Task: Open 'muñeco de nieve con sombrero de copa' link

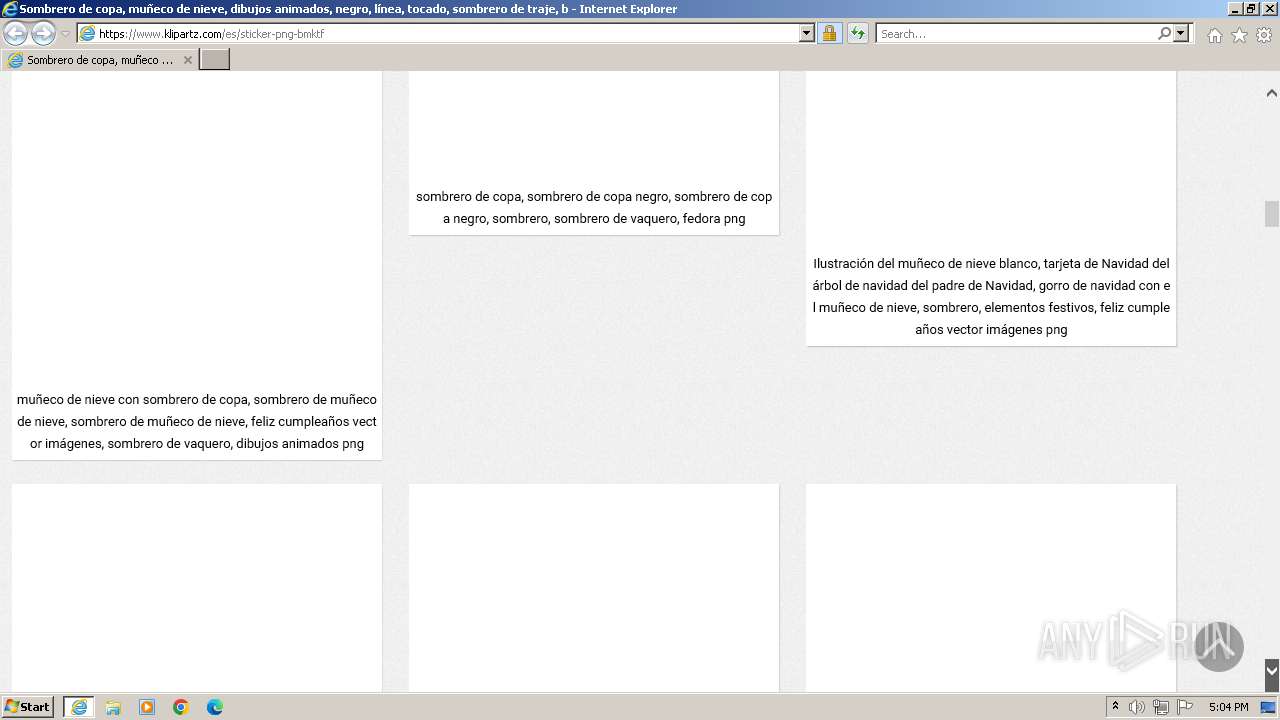Action: tap(197, 421)
